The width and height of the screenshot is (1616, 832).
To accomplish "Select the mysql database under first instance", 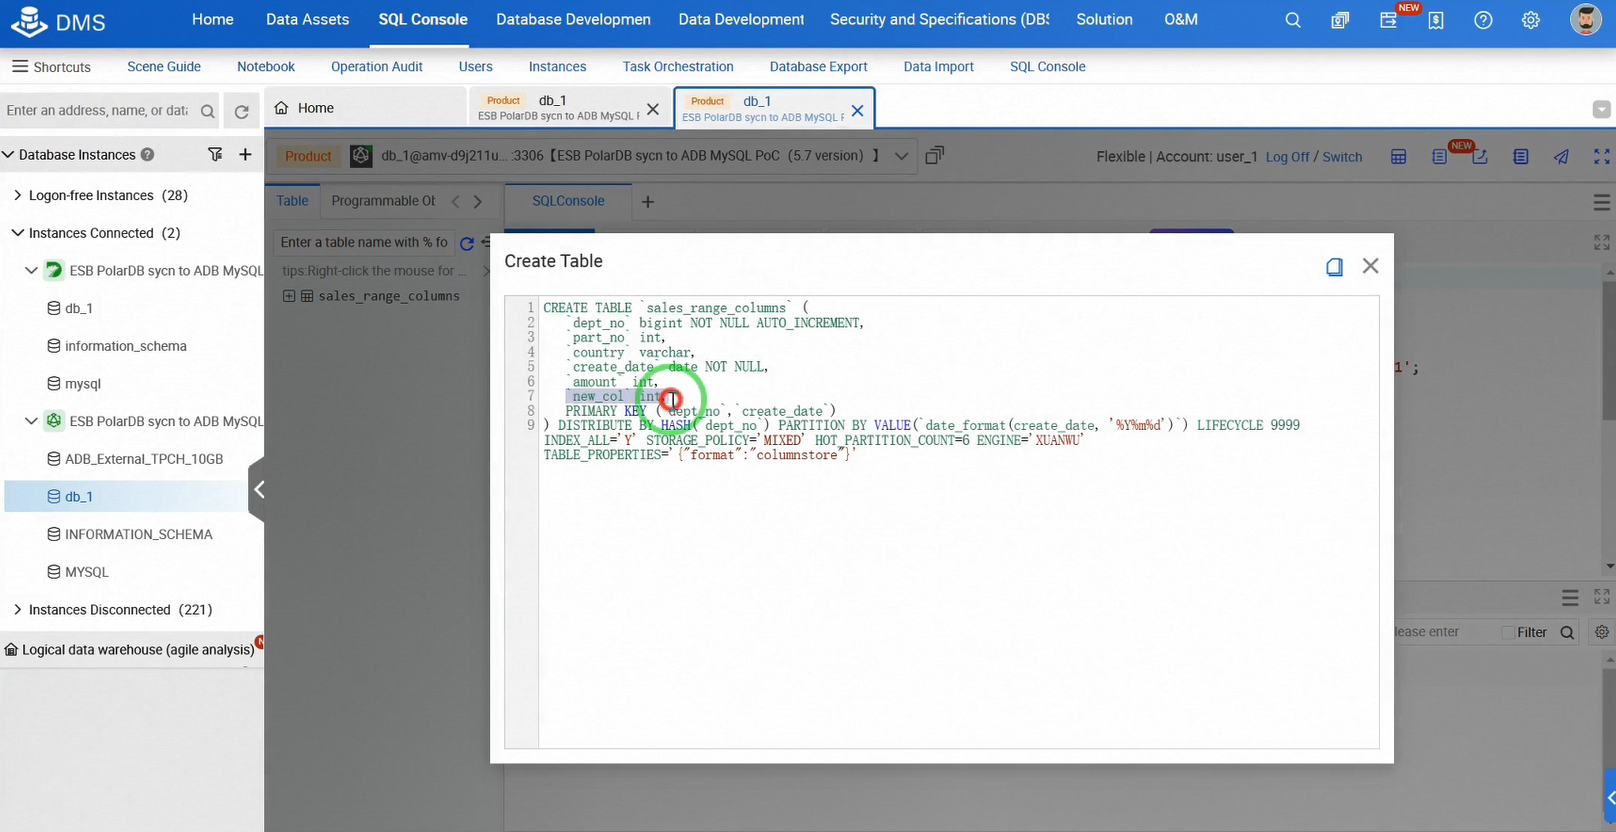I will coord(82,384).
